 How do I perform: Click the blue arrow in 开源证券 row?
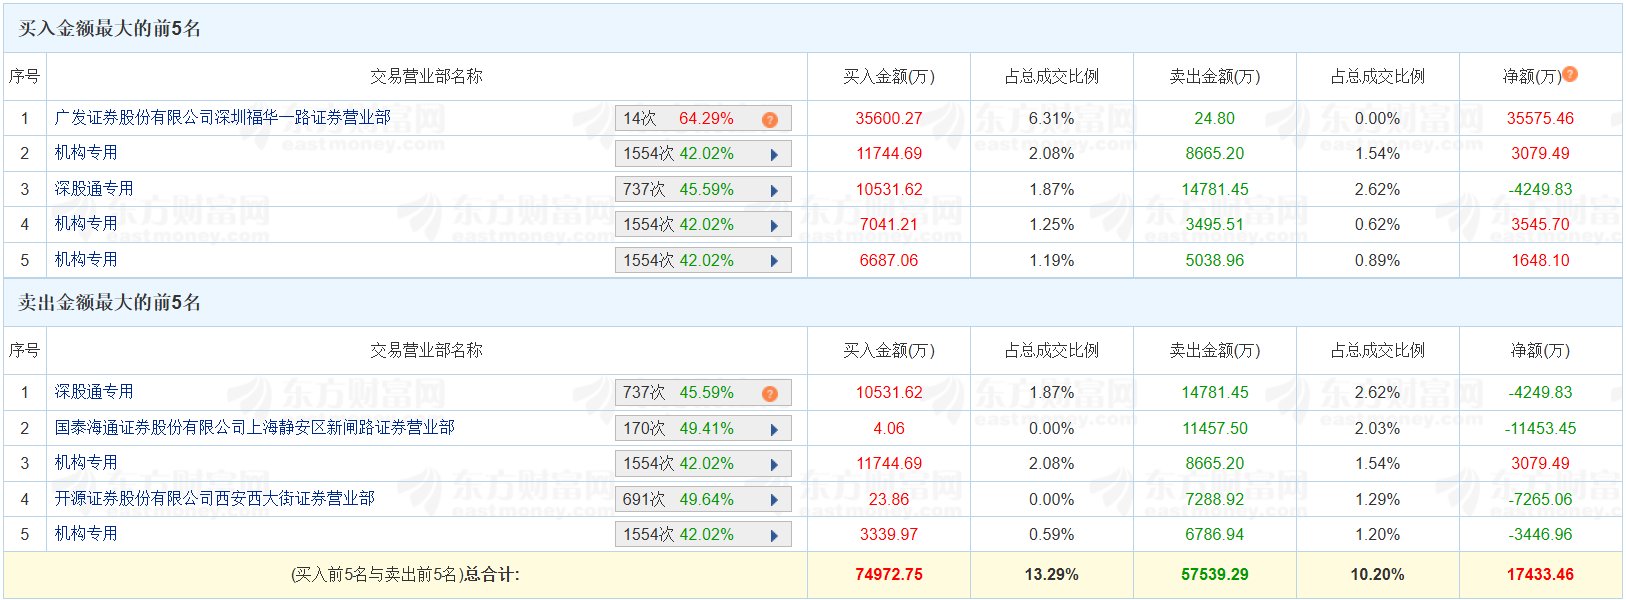click(774, 500)
